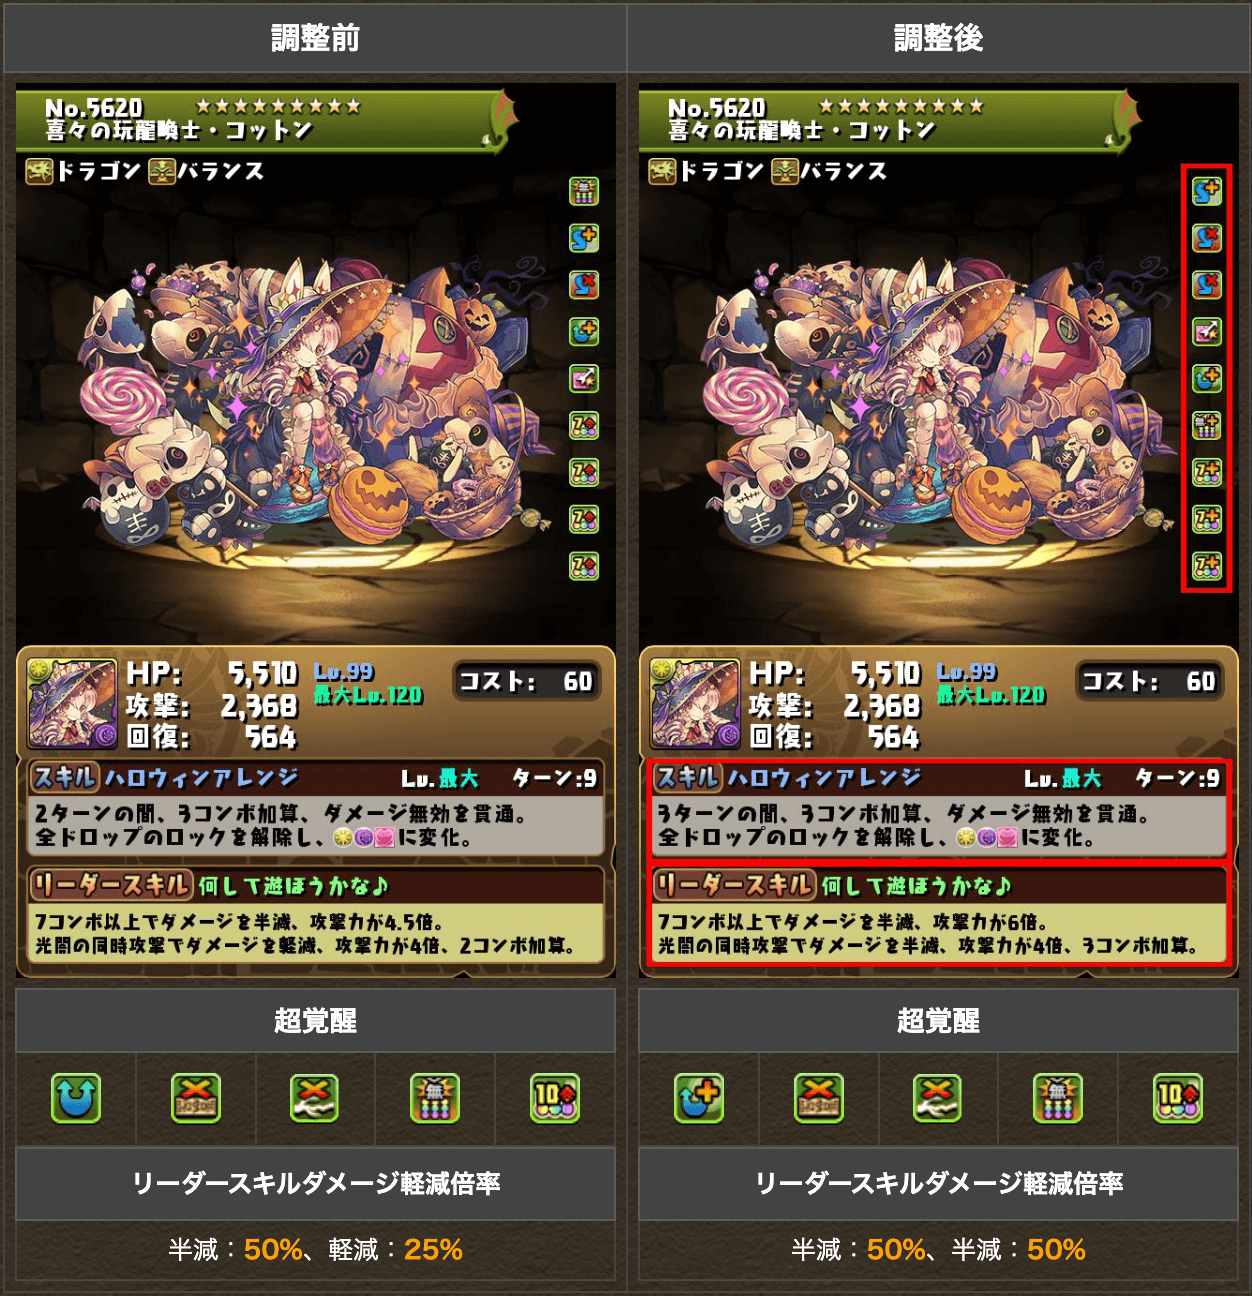The width and height of the screenshot is (1252, 1296).
Task: Select the blue U-arrow bind recovery super awakening
Action: click(x=76, y=1098)
